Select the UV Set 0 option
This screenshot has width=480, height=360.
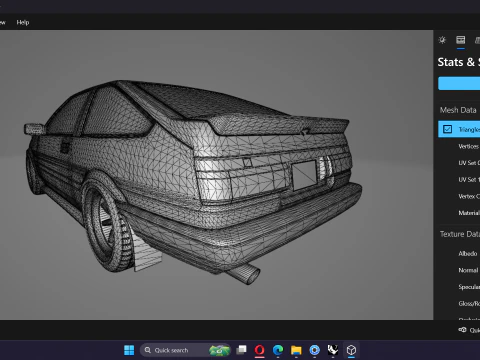(469, 163)
